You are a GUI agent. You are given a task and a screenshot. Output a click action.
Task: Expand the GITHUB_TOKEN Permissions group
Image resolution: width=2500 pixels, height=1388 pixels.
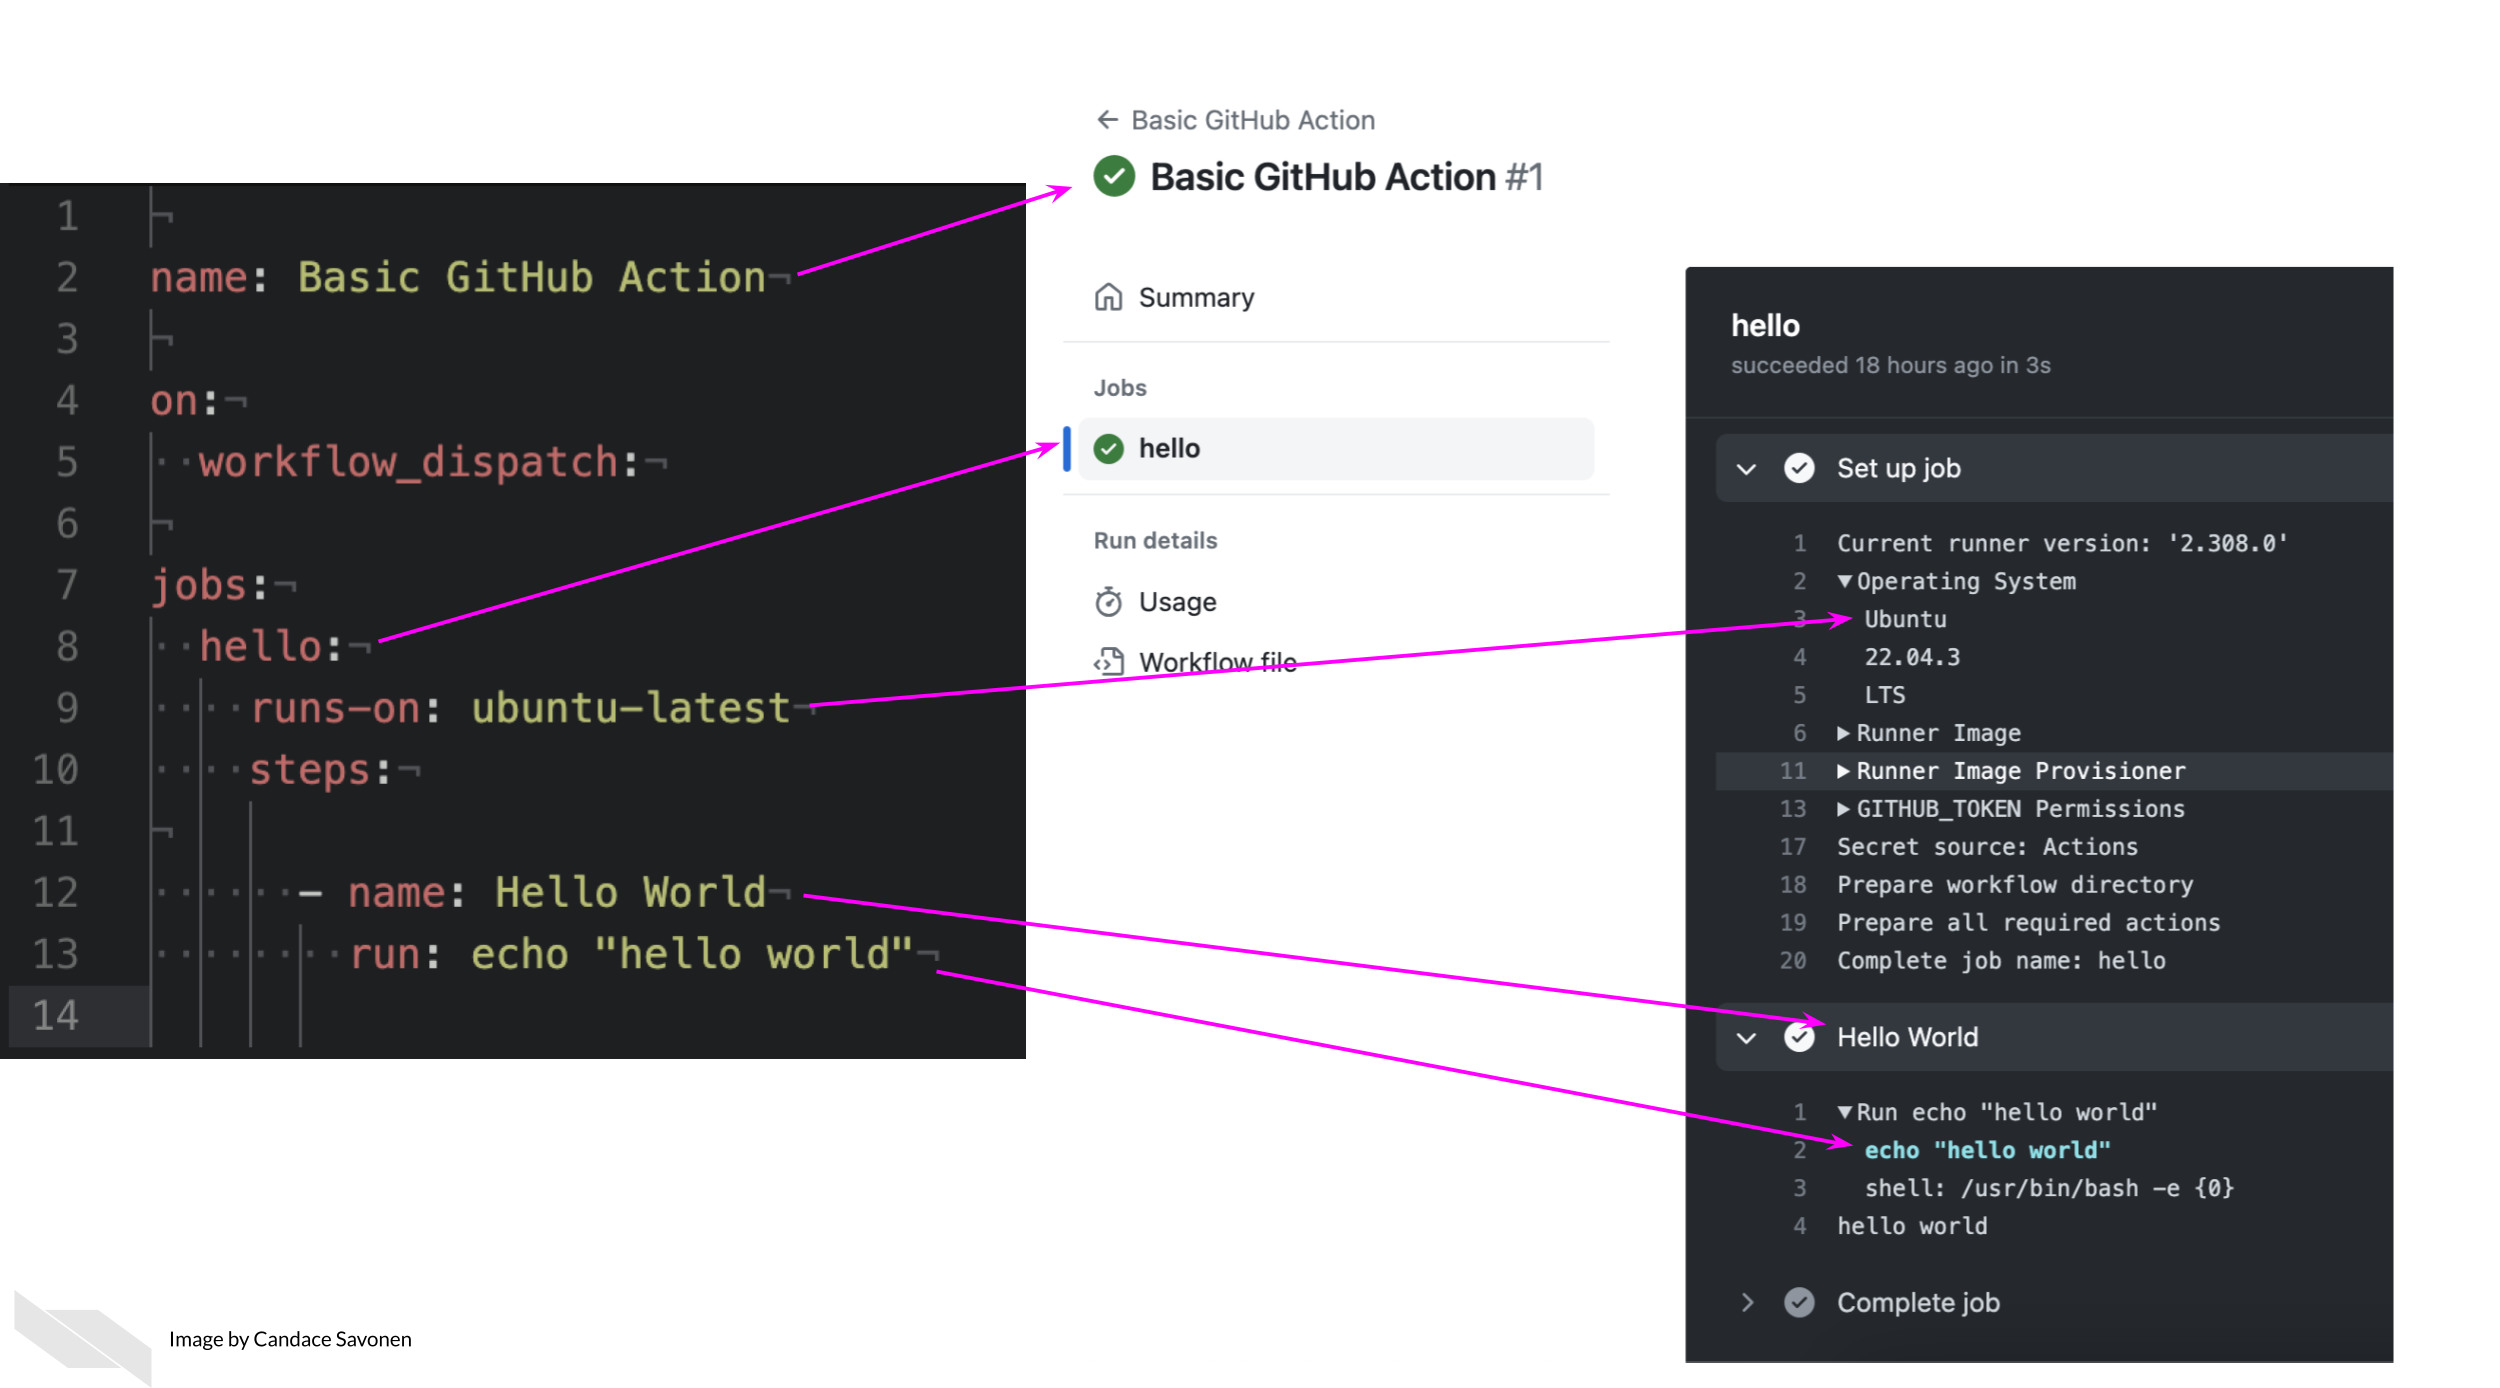1843,810
